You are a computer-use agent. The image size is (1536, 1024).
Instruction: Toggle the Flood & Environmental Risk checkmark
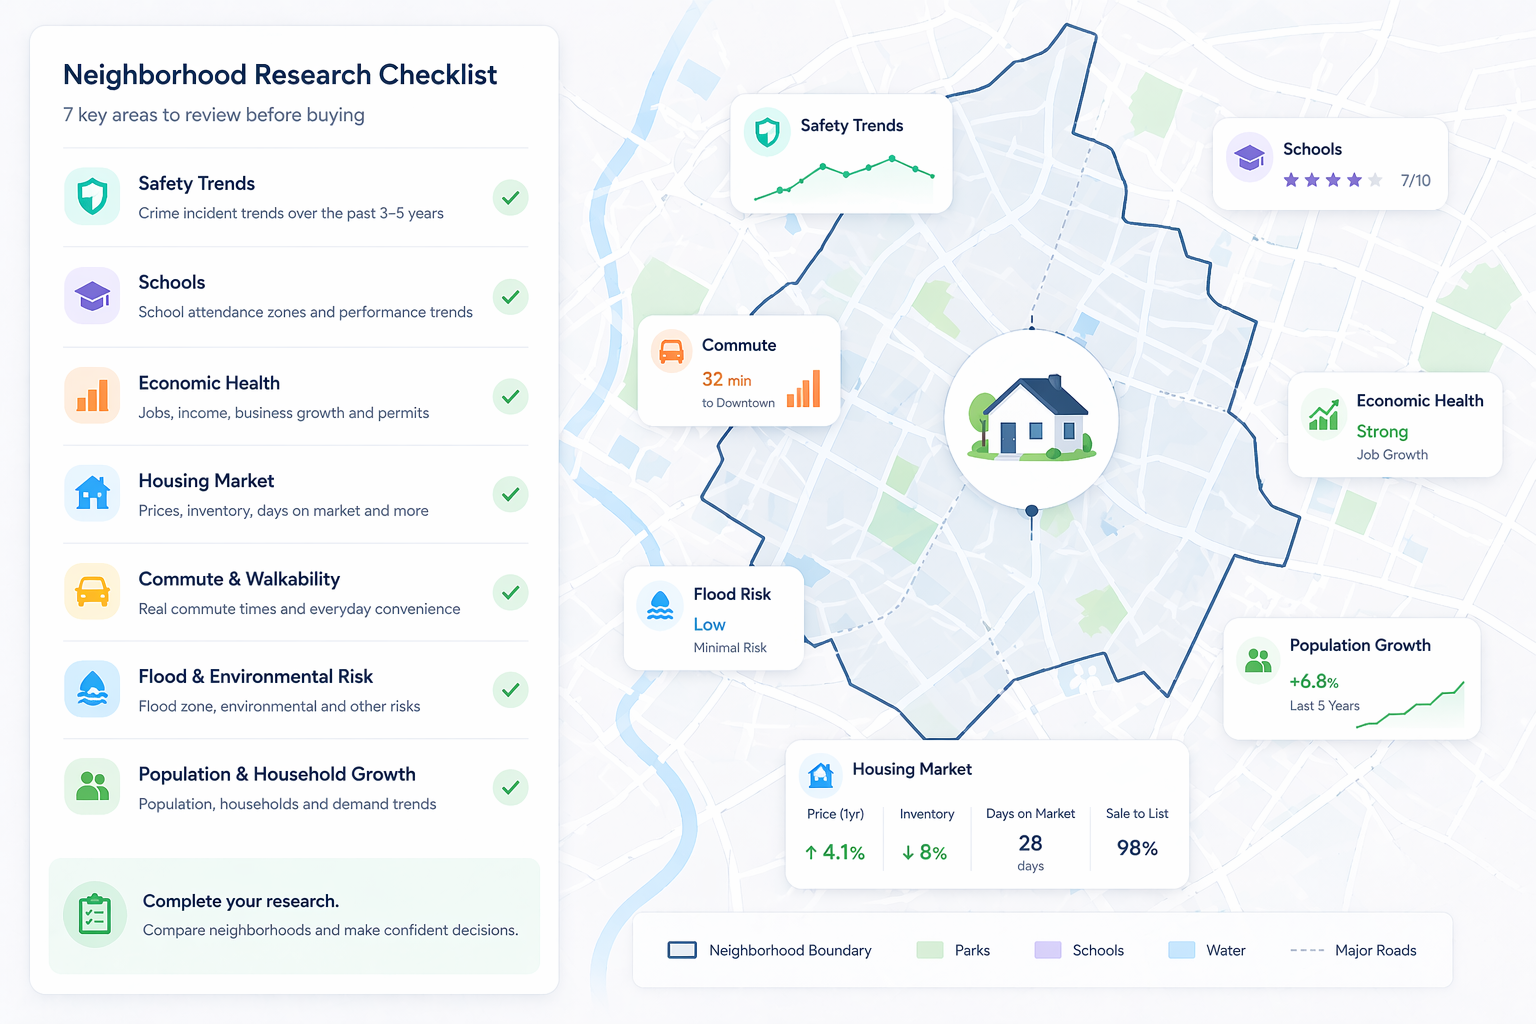(510, 689)
